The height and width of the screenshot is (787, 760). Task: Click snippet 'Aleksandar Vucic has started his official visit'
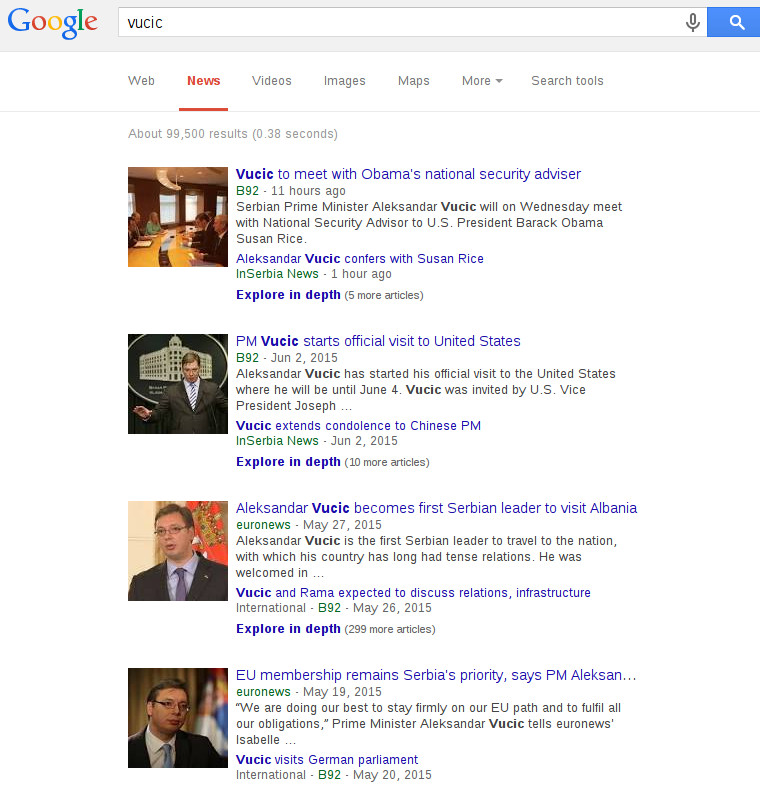point(426,390)
